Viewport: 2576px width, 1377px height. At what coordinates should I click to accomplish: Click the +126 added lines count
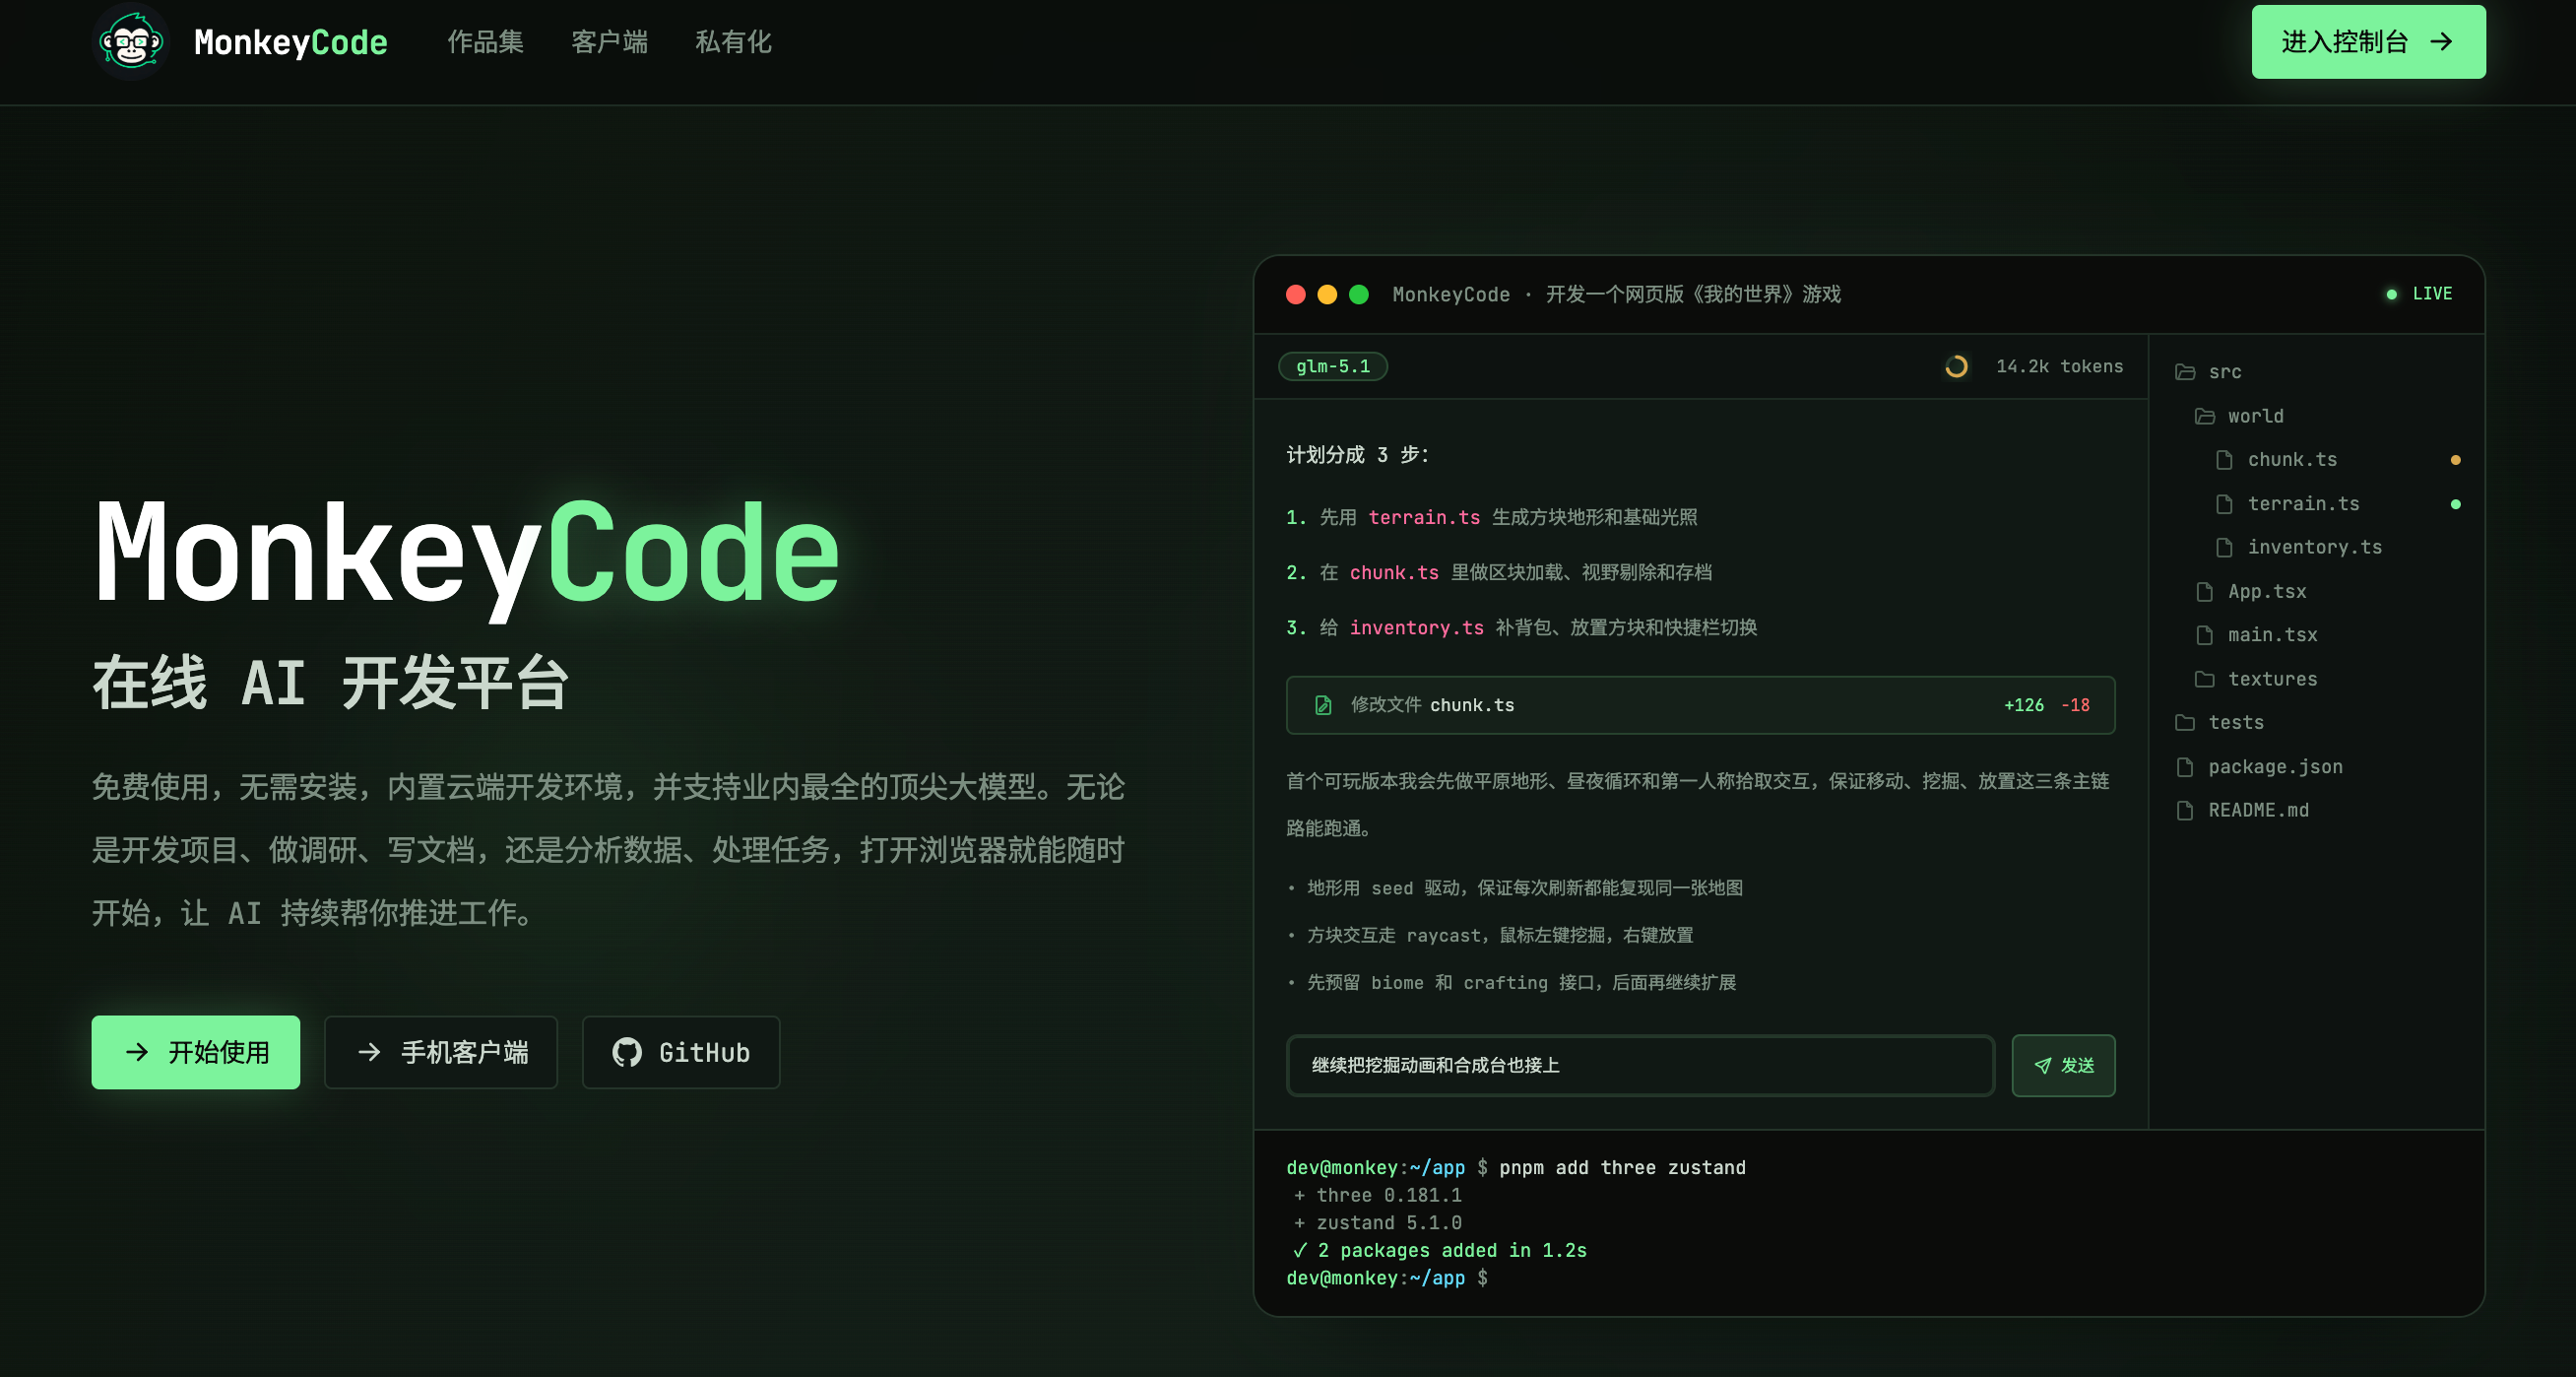(2024, 705)
